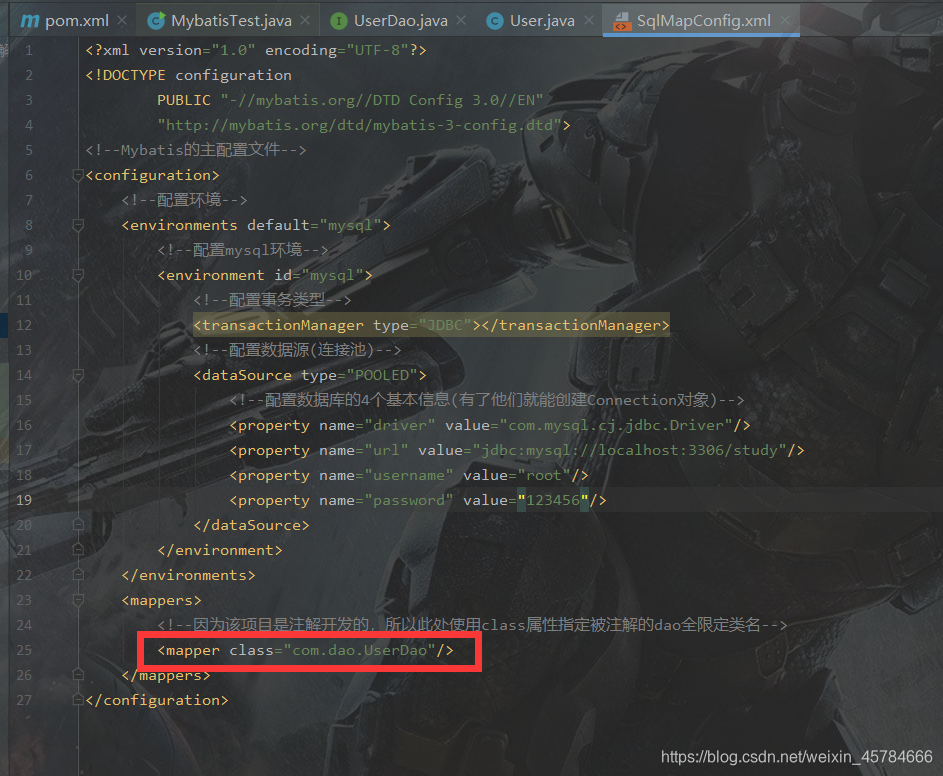
Task: Close the UserDao.java tab
Action: tap(461, 20)
